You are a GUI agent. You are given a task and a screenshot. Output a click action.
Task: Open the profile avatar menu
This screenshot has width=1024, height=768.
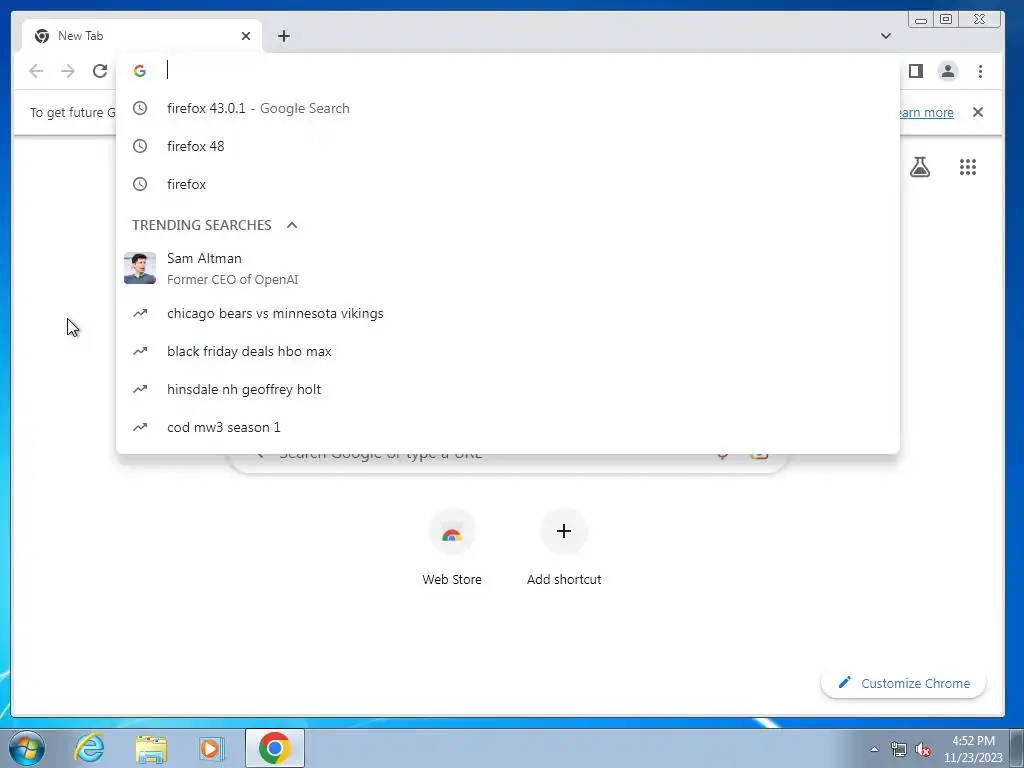click(x=948, y=71)
